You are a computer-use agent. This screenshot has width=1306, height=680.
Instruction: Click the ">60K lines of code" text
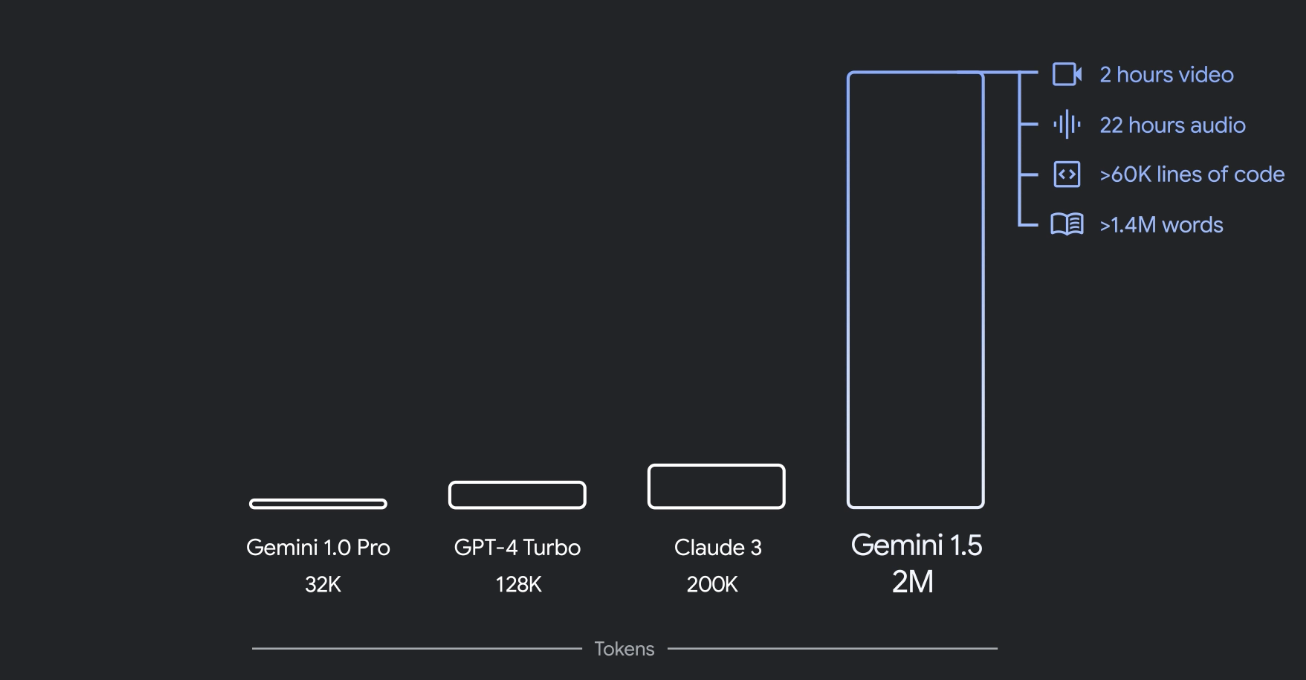tap(1192, 175)
